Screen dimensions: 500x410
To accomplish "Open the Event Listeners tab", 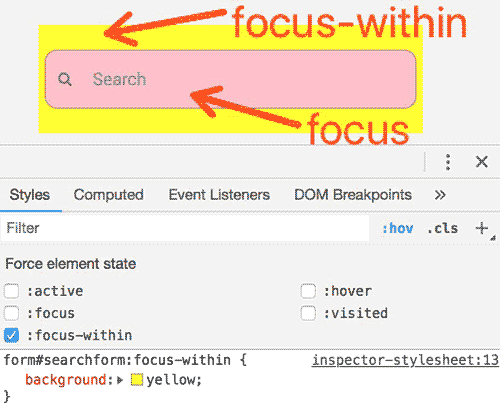I will pyautogui.click(x=219, y=195).
